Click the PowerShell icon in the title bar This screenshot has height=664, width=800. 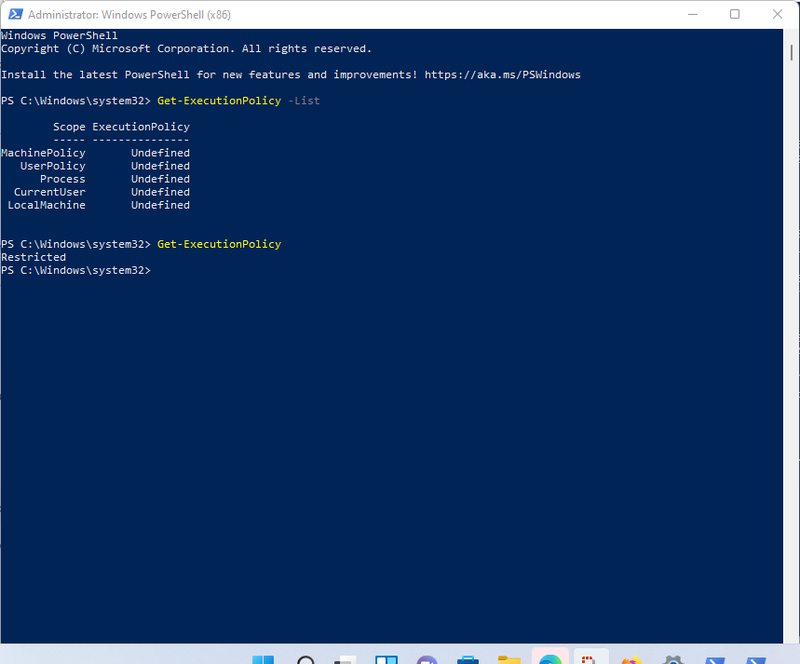(x=15, y=14)
